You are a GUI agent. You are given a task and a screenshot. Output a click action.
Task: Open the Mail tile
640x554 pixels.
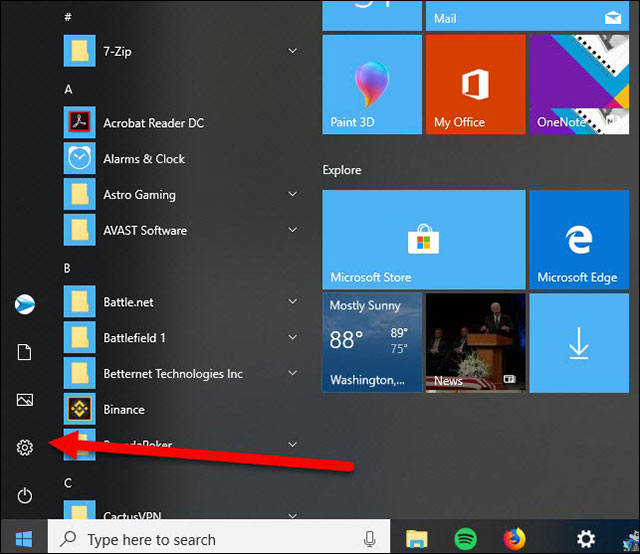coord(527,16)
